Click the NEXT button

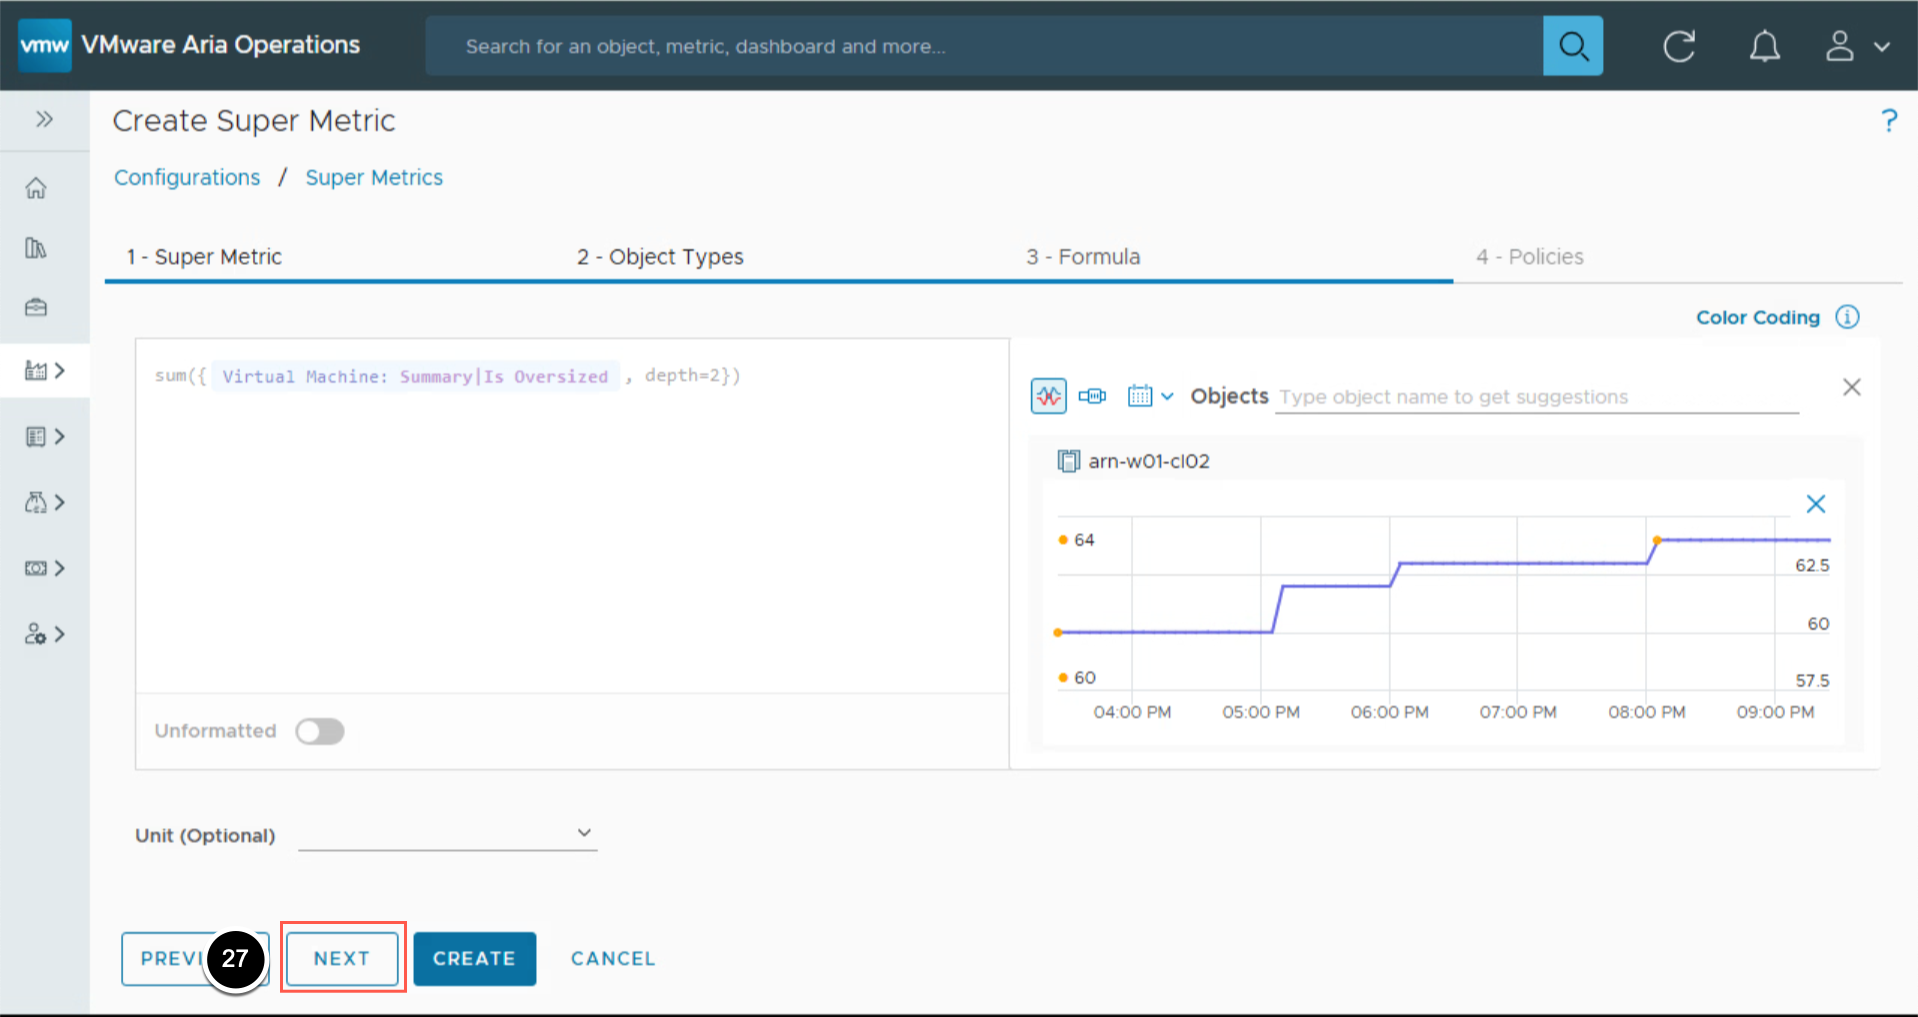[342, 958]
